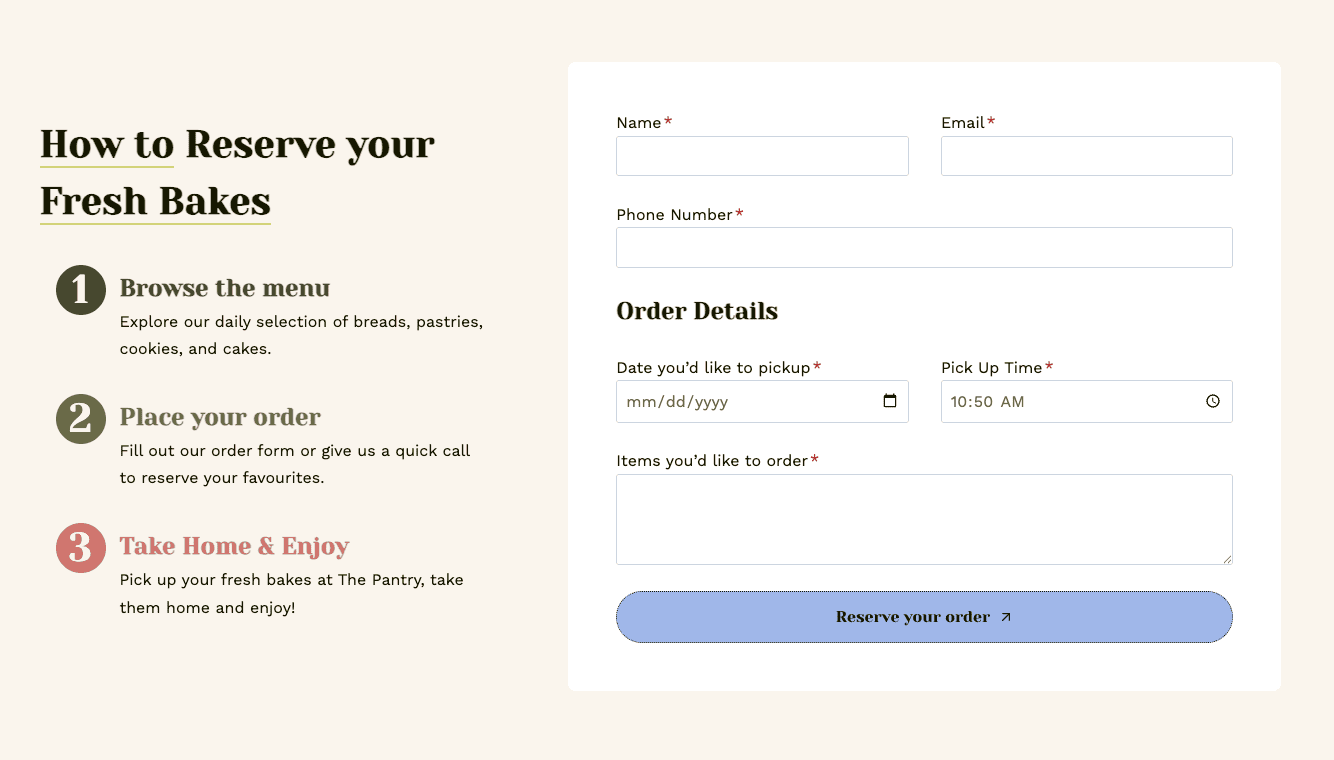The width and height of the screenshot is (1334, 760).
Task: Click the How to Reserve your Fresh Bakes title
Action: click(x=237, y=172)
